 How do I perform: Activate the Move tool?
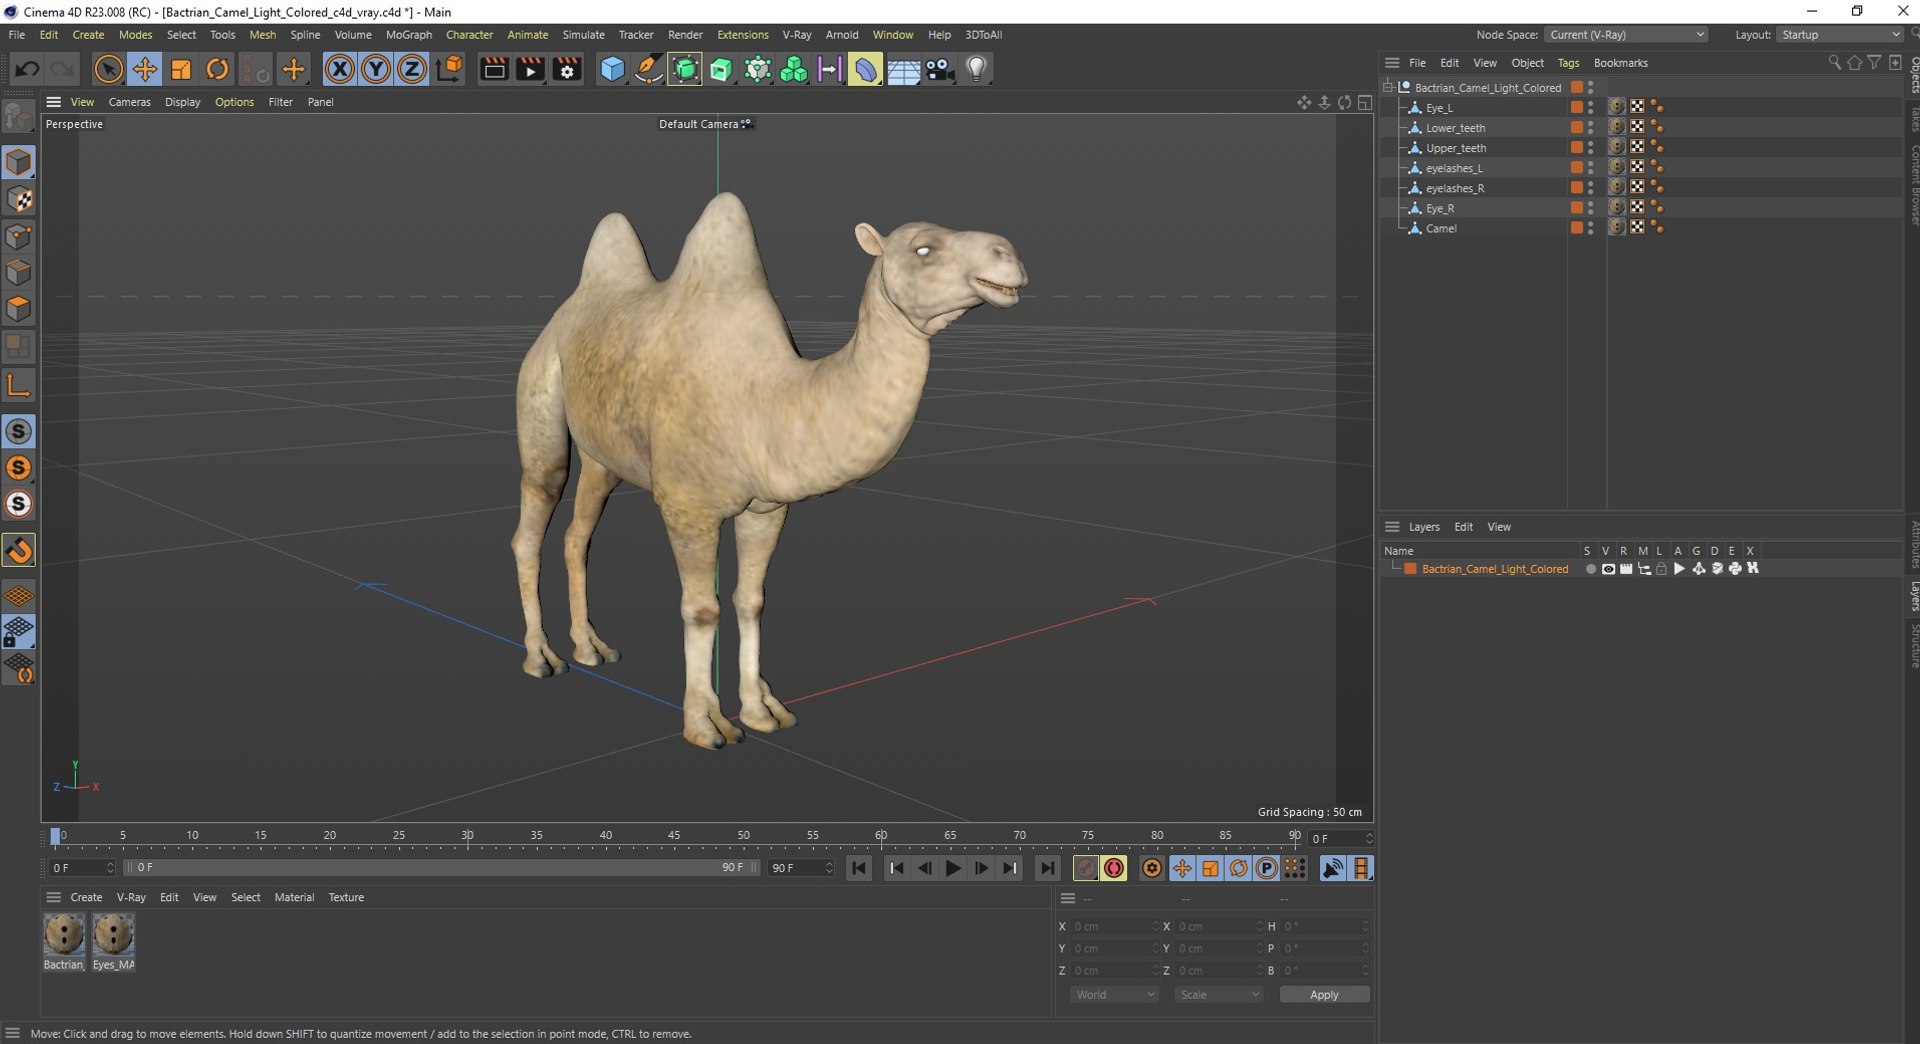[x=145, y=69]
